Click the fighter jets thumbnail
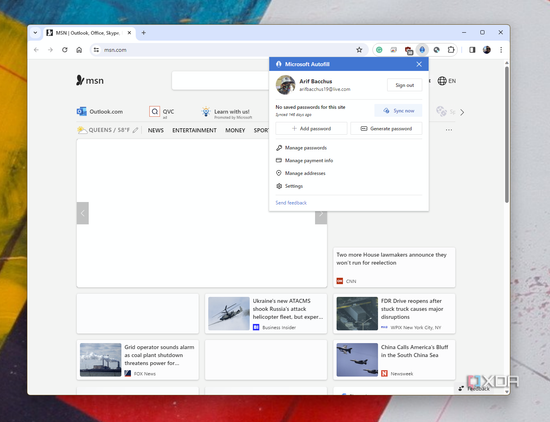 [x=357, y=360]
